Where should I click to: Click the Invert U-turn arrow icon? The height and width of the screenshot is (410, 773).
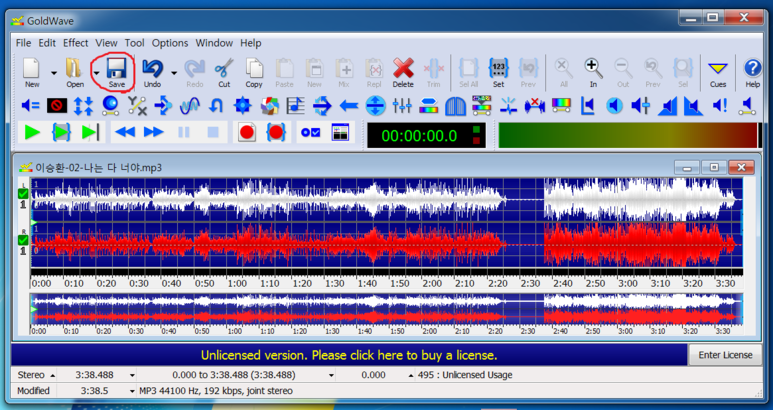coord(216,105)
